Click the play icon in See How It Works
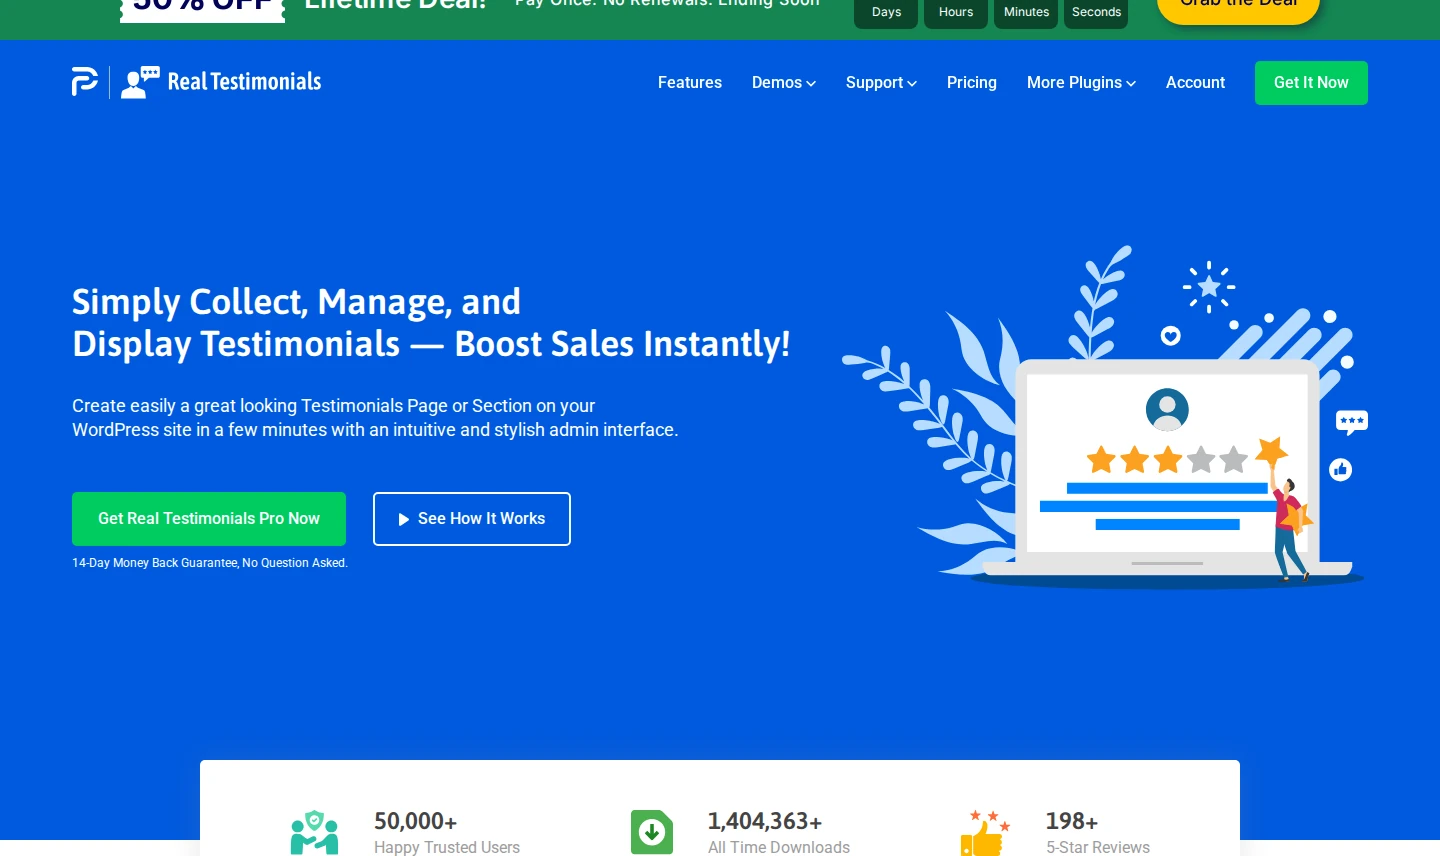This screenshot has height=856, width=1440. pos(404,519)
